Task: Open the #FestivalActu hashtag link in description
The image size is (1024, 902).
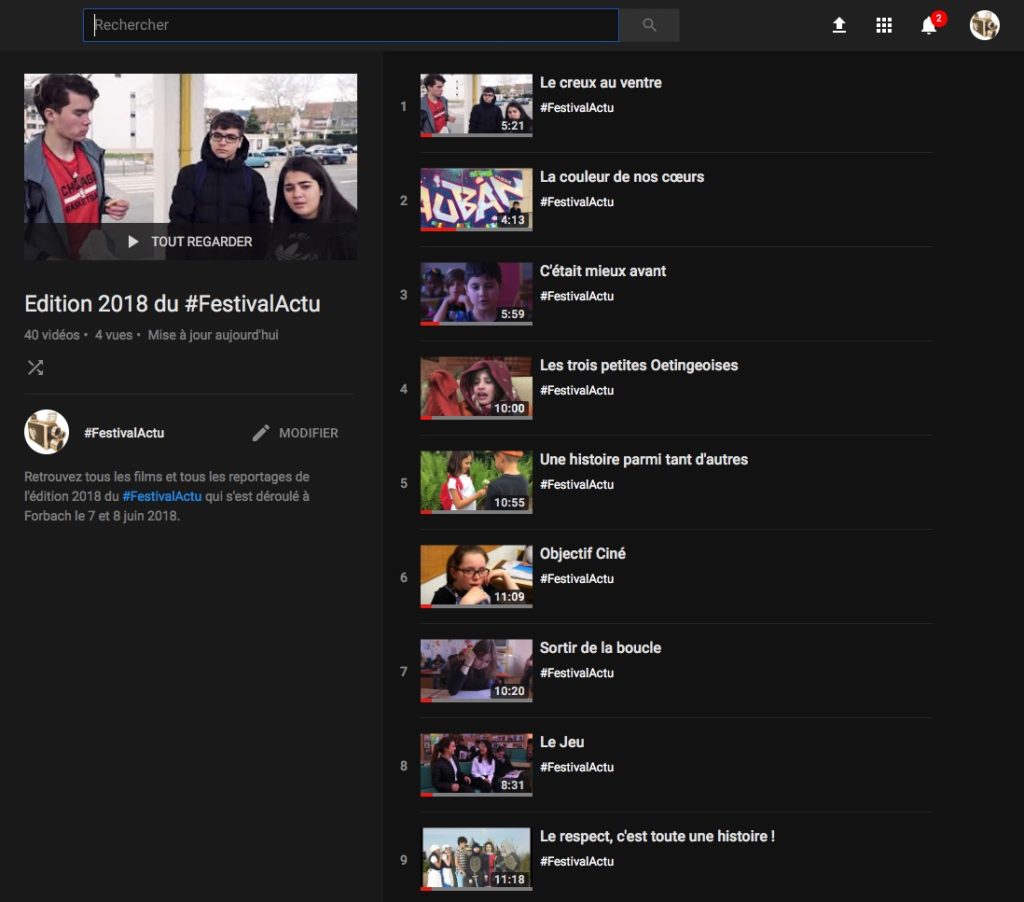Action: pyautogui.click(x=162, y=496)
